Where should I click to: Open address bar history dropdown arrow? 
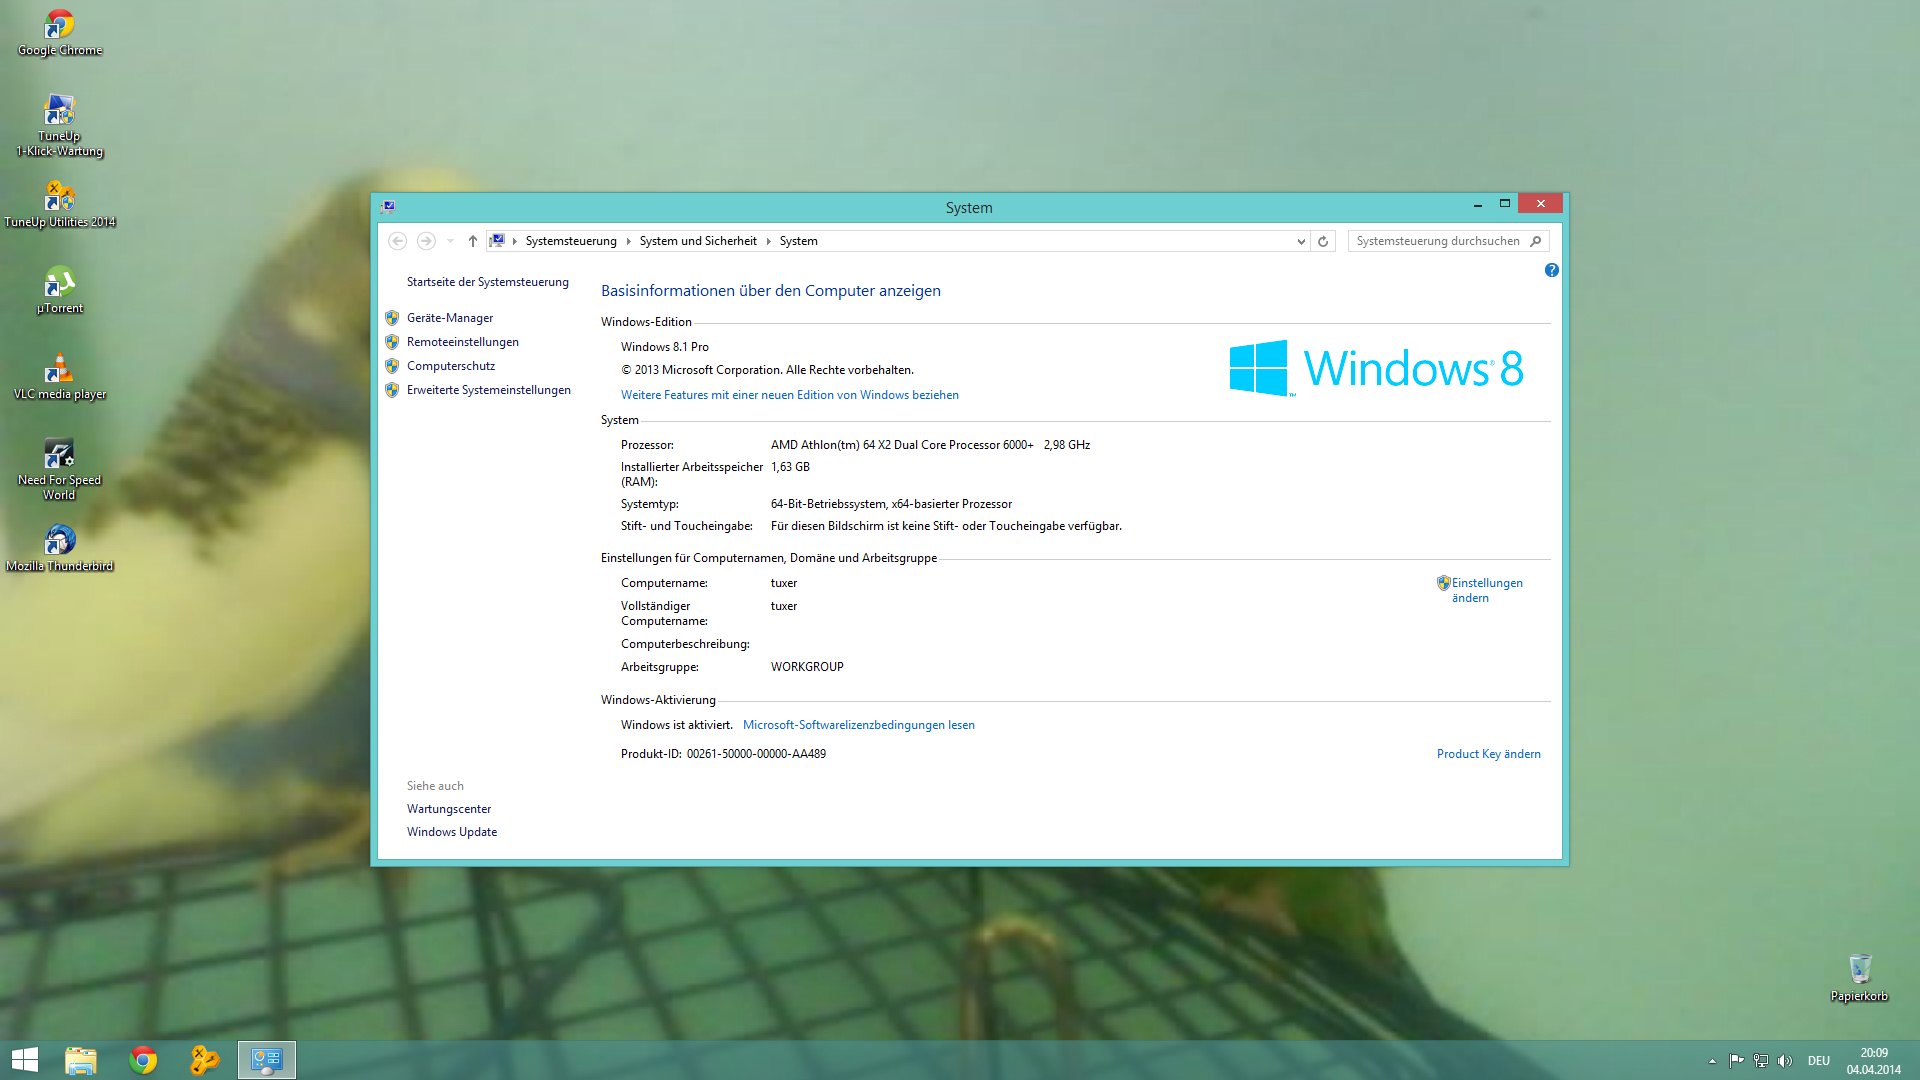click(1300, 241)
